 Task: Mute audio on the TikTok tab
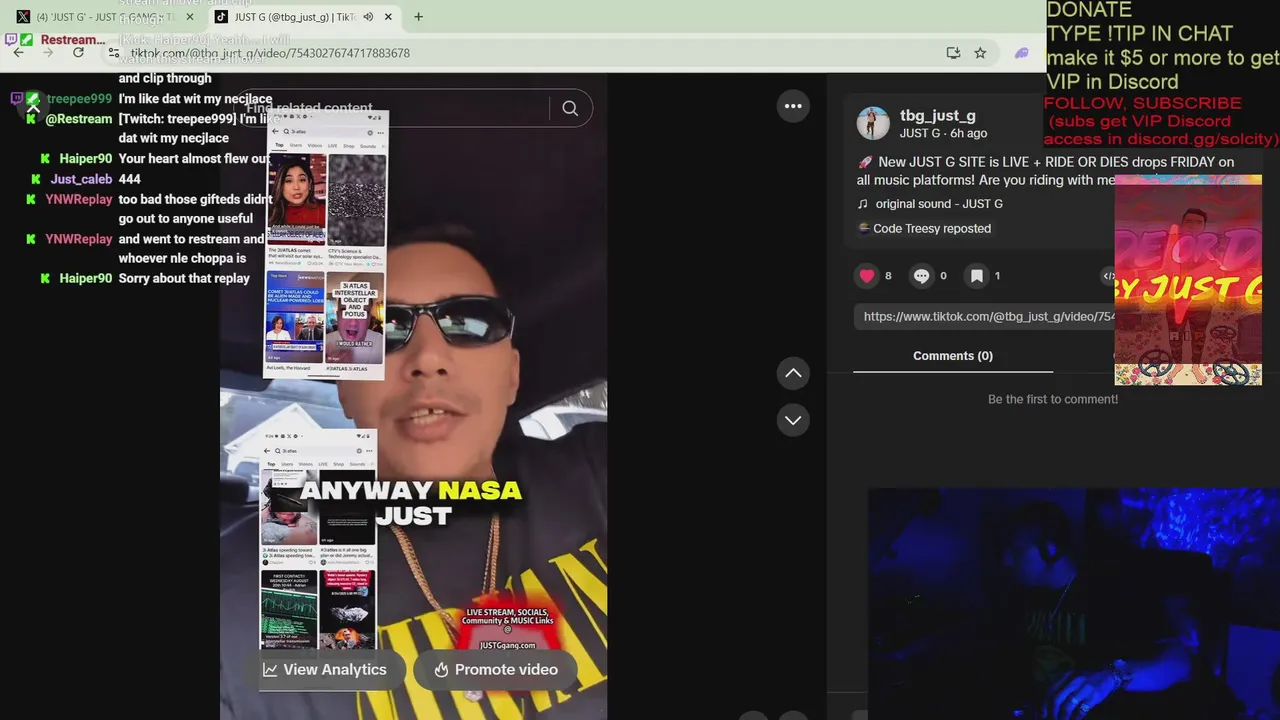[368, 17]
